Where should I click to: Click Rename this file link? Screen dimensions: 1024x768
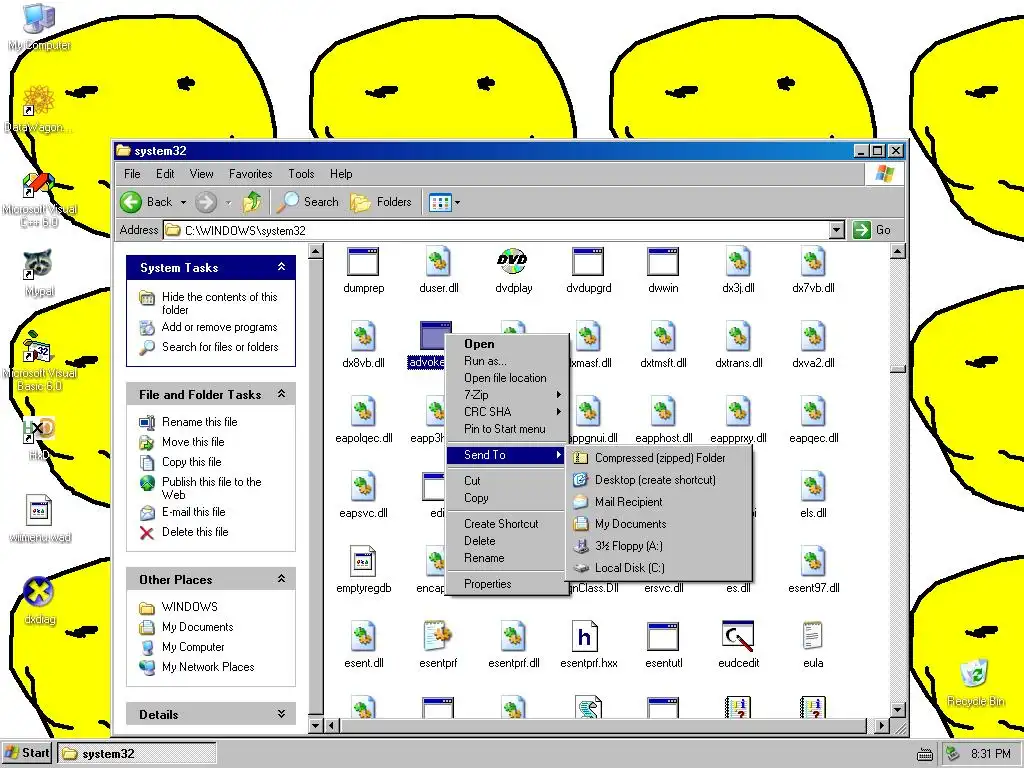[x=199, y=422]
